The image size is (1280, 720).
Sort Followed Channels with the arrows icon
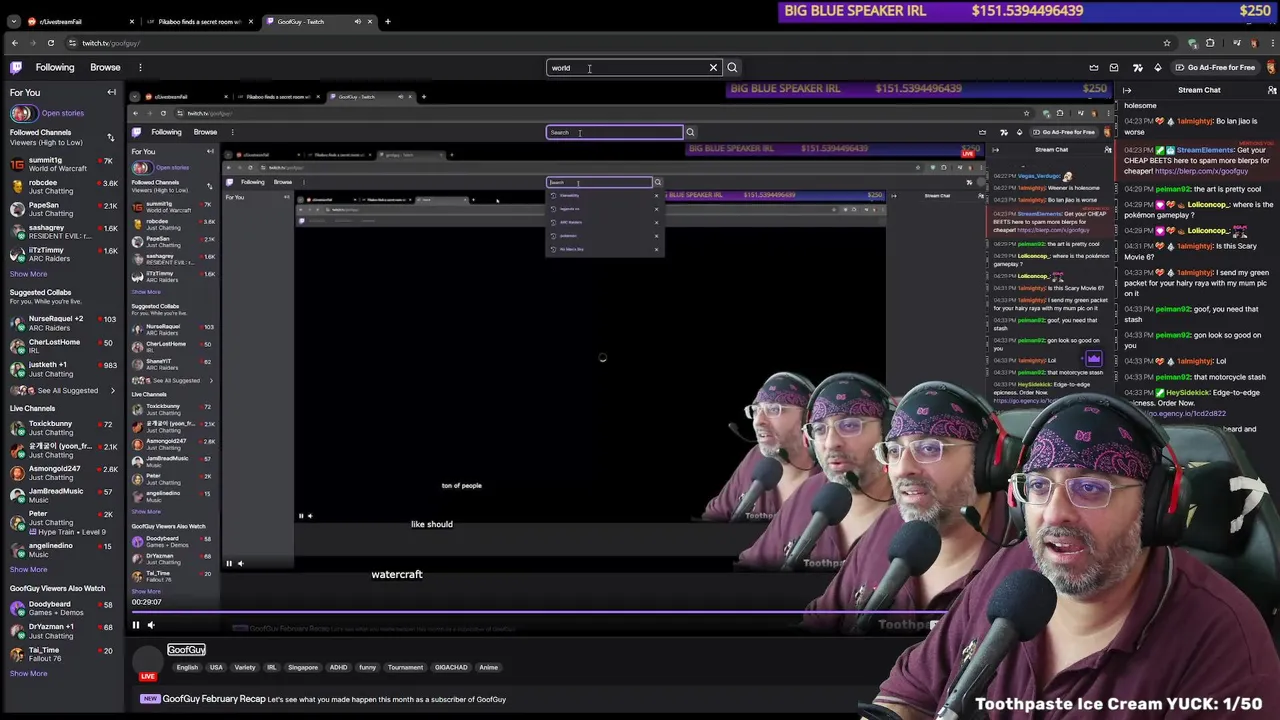pyautogui.click(x=111, y=137)
